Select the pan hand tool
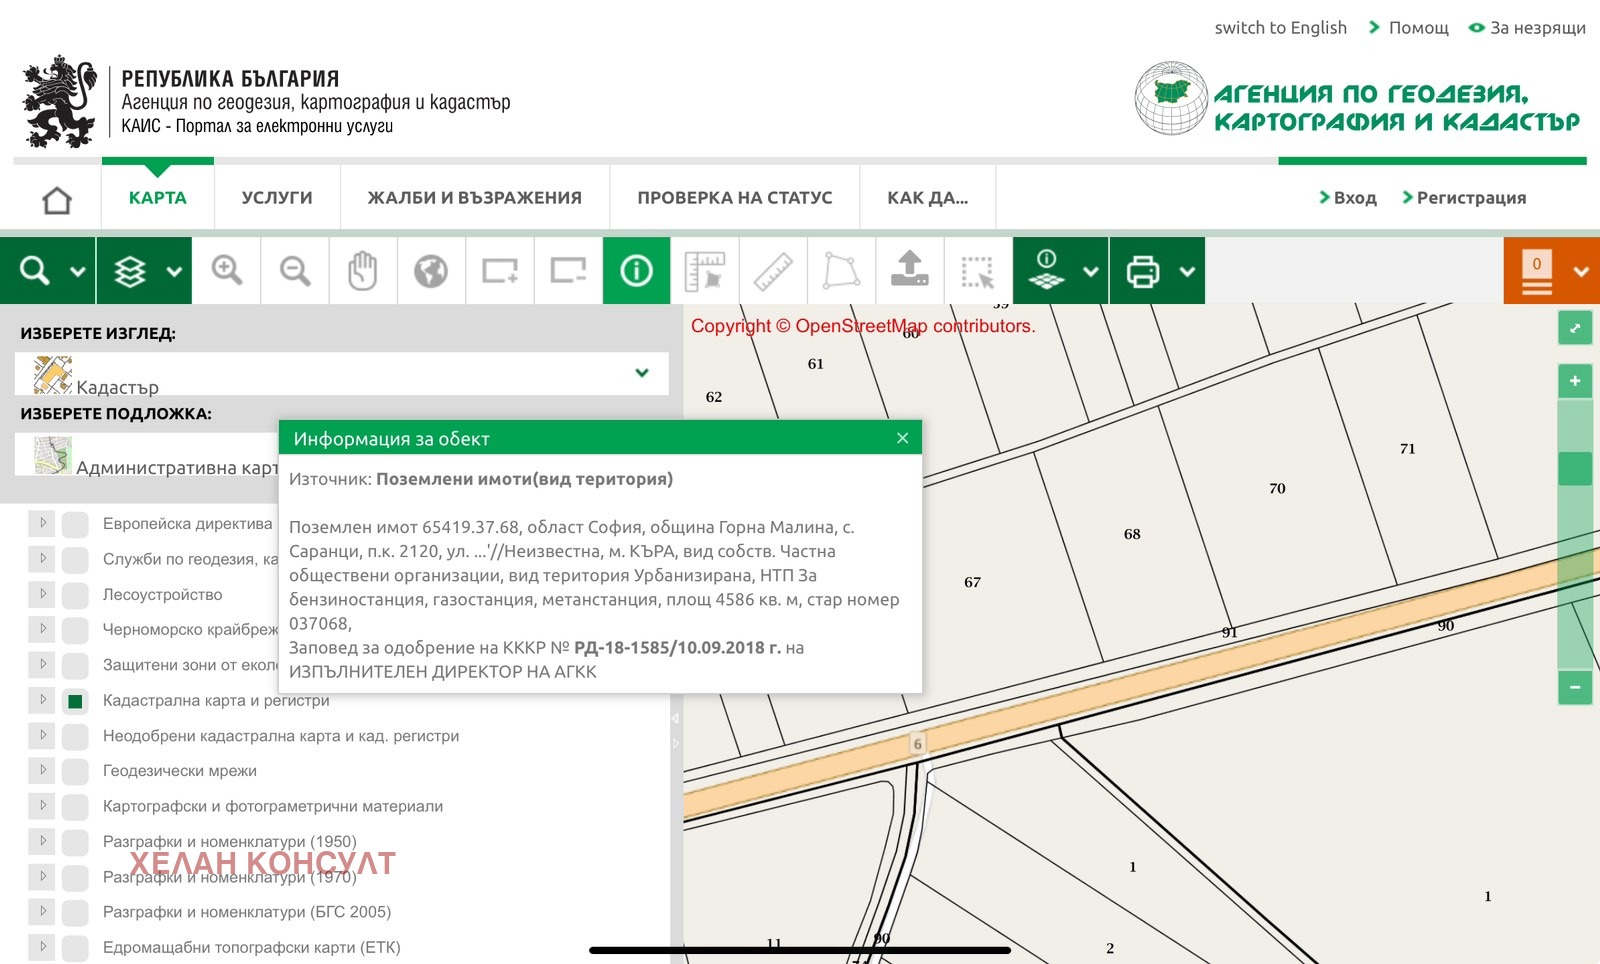This screenshot has width=1600, height=964. click(363, 270)
